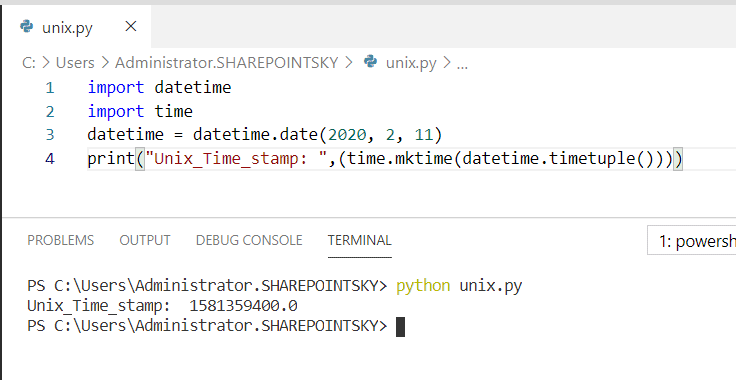Click the Python icon in the breadcrumb
The width and height of the screenshot is (736, 380).
[x=371, y=61]
